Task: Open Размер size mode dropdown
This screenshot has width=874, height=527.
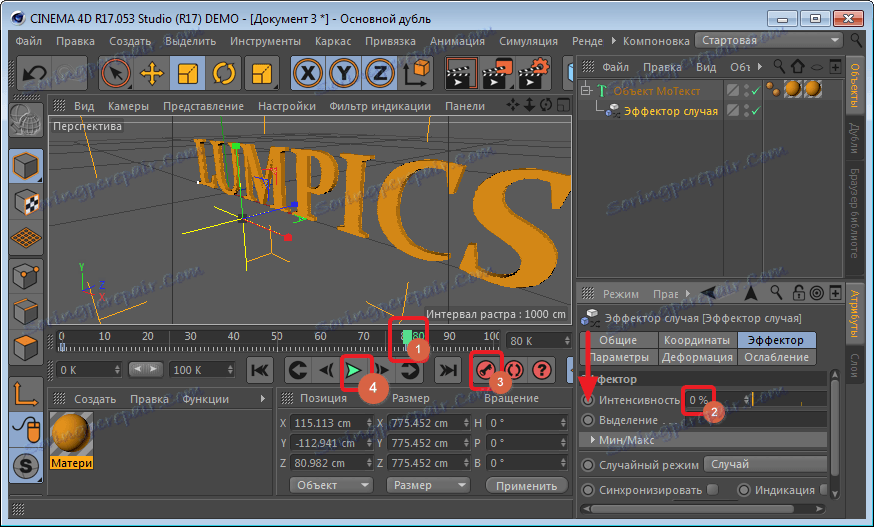Action: coord(428,485)
